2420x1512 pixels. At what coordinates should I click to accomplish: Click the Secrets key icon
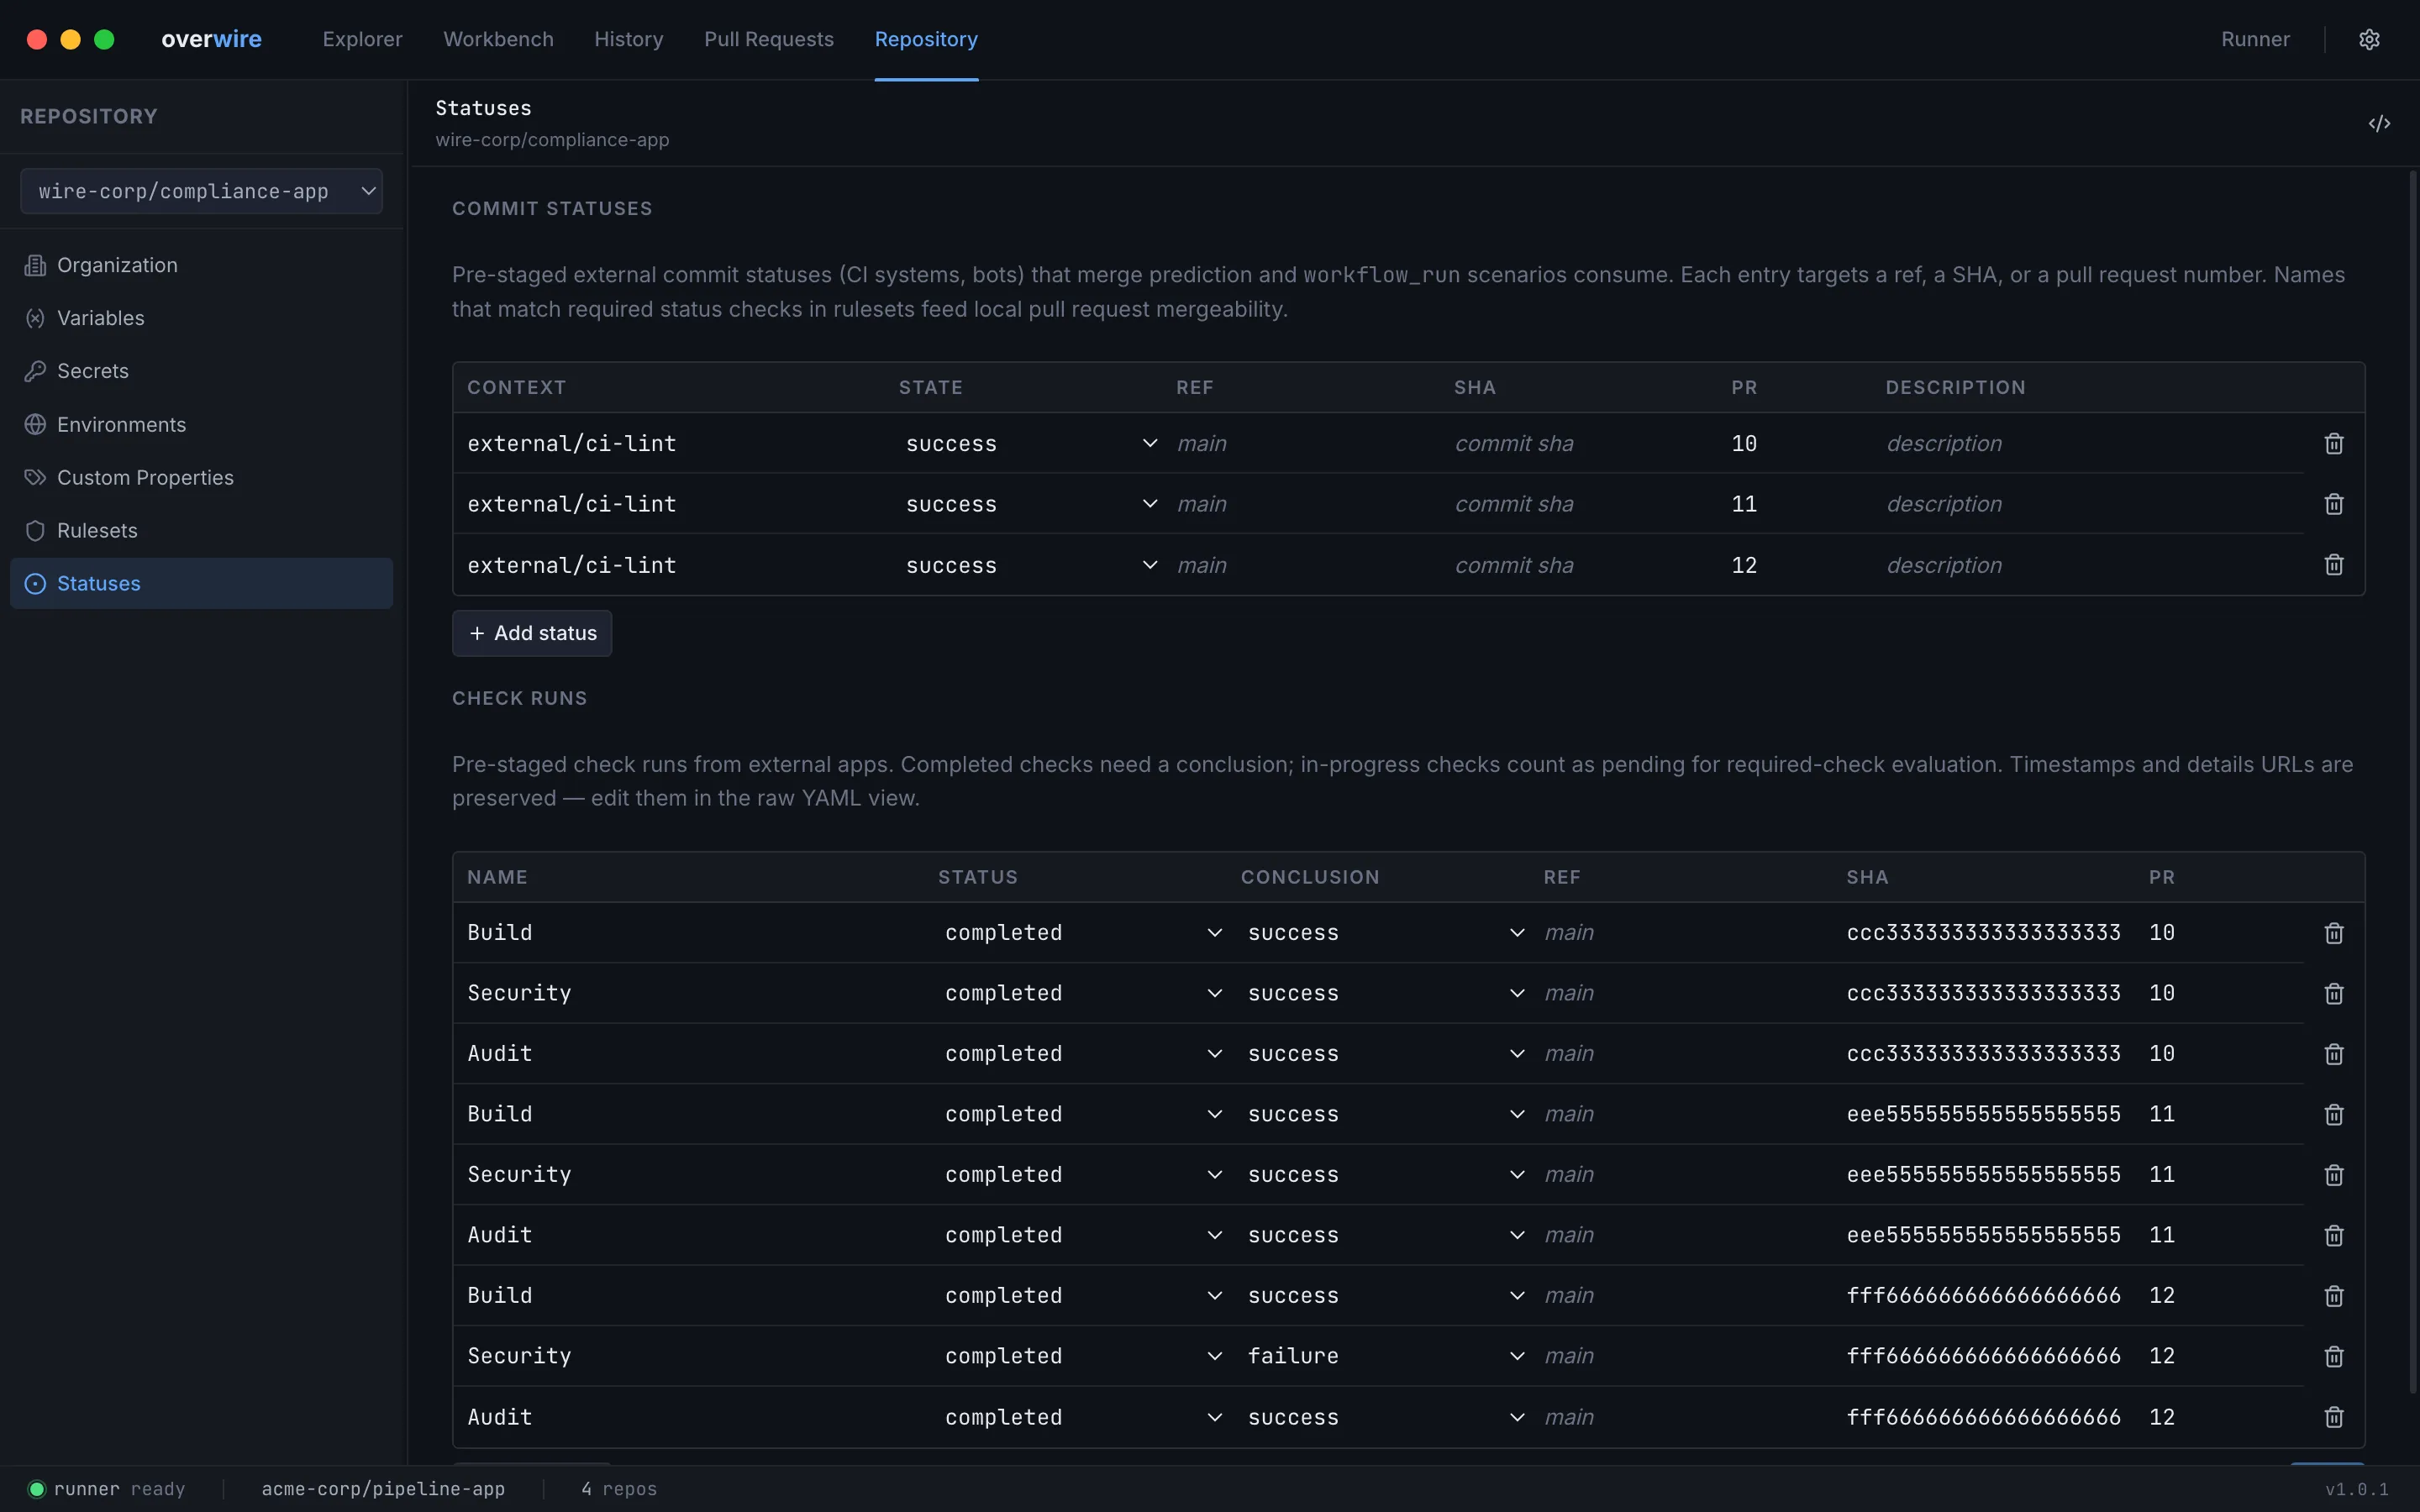coord(35,371)
